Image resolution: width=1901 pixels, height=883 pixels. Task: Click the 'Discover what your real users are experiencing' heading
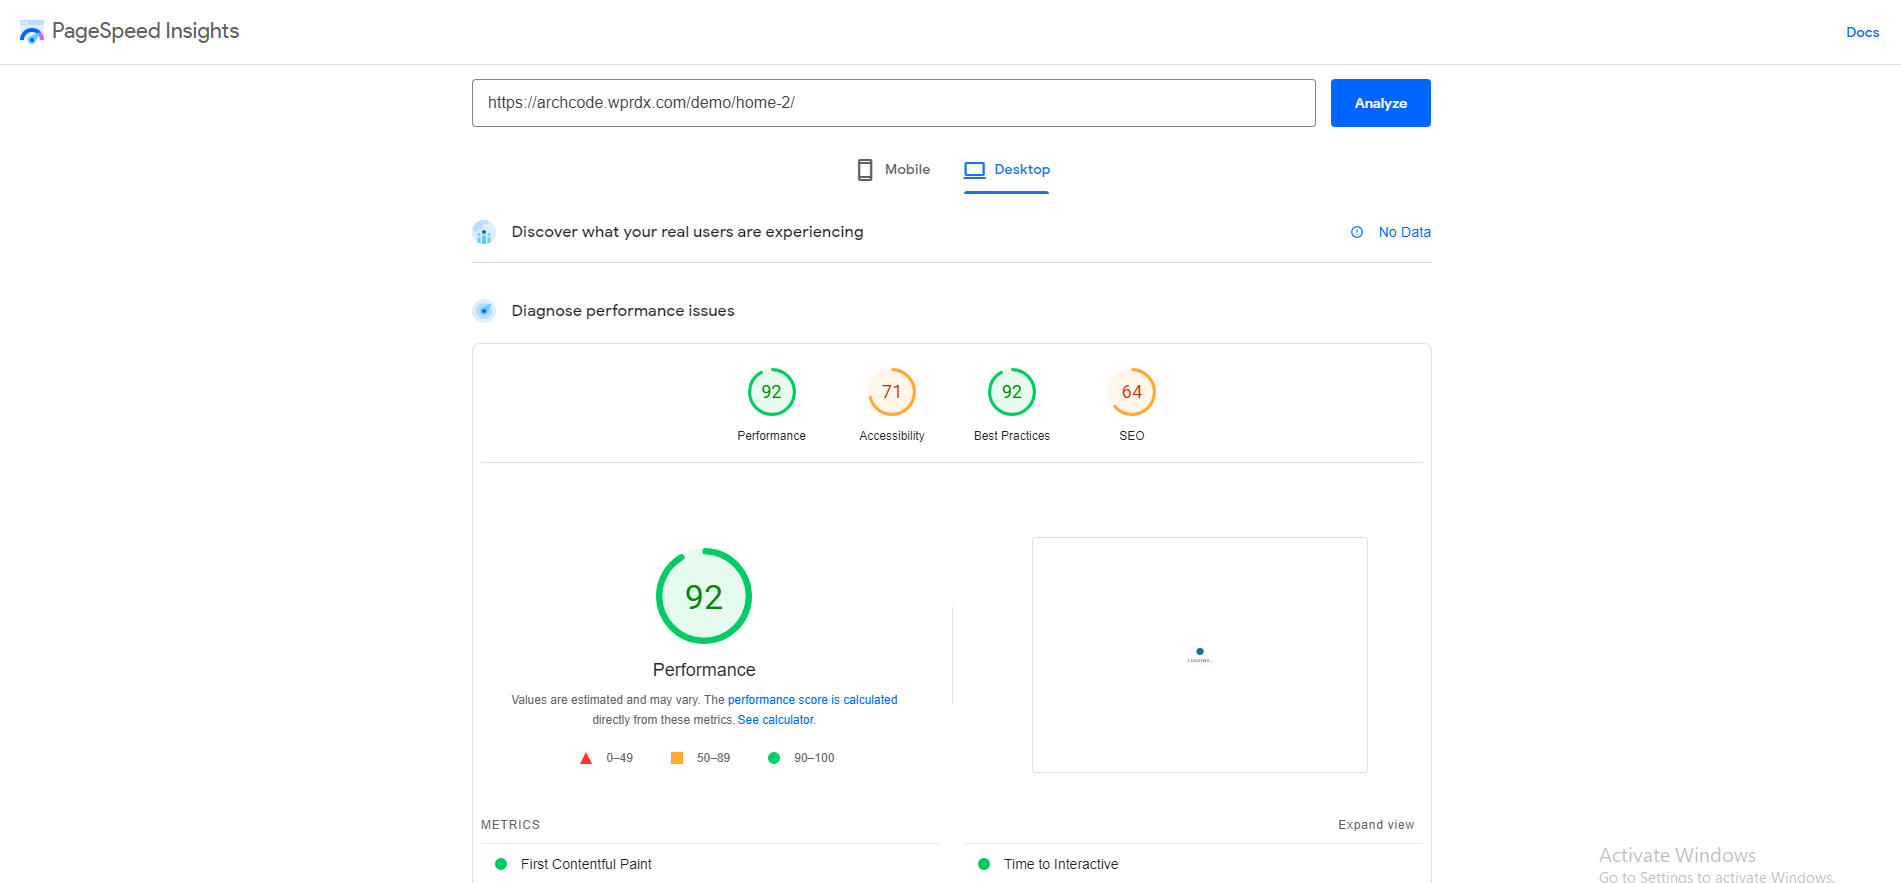coord(687,232)
